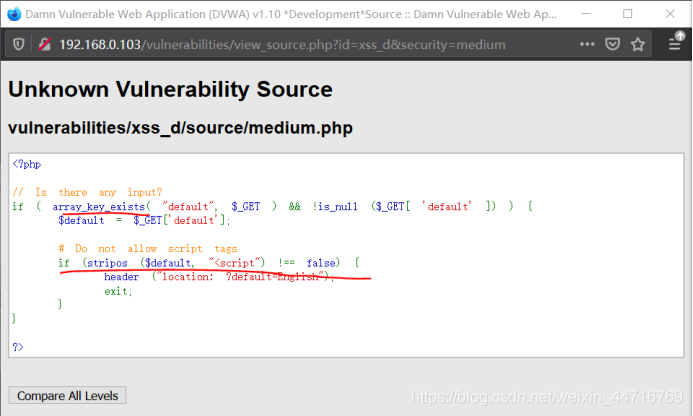Close the Firefox window
Image resolution: width=693 pixels, height=416 pixels.
click(x=670, y=14)
